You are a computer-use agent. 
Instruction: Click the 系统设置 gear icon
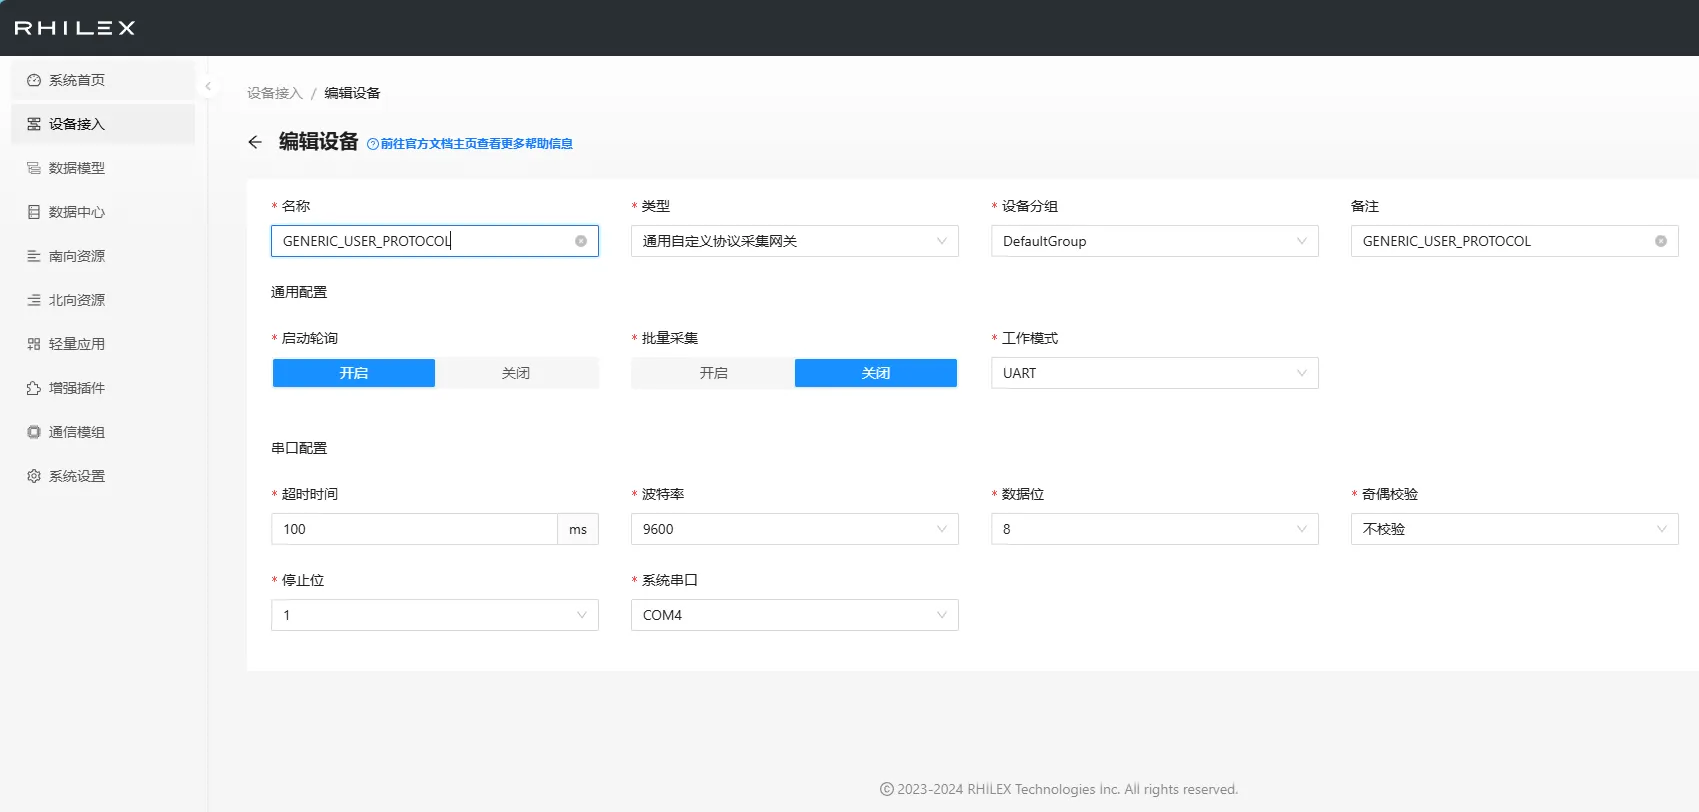[34, 476]
